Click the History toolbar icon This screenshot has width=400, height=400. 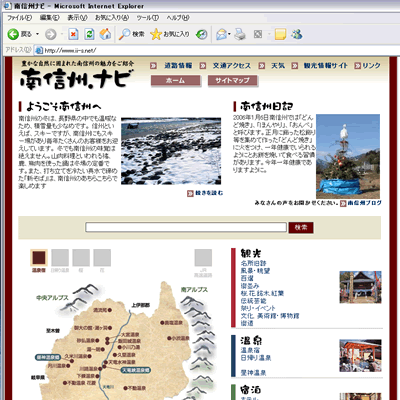point(201,34)
